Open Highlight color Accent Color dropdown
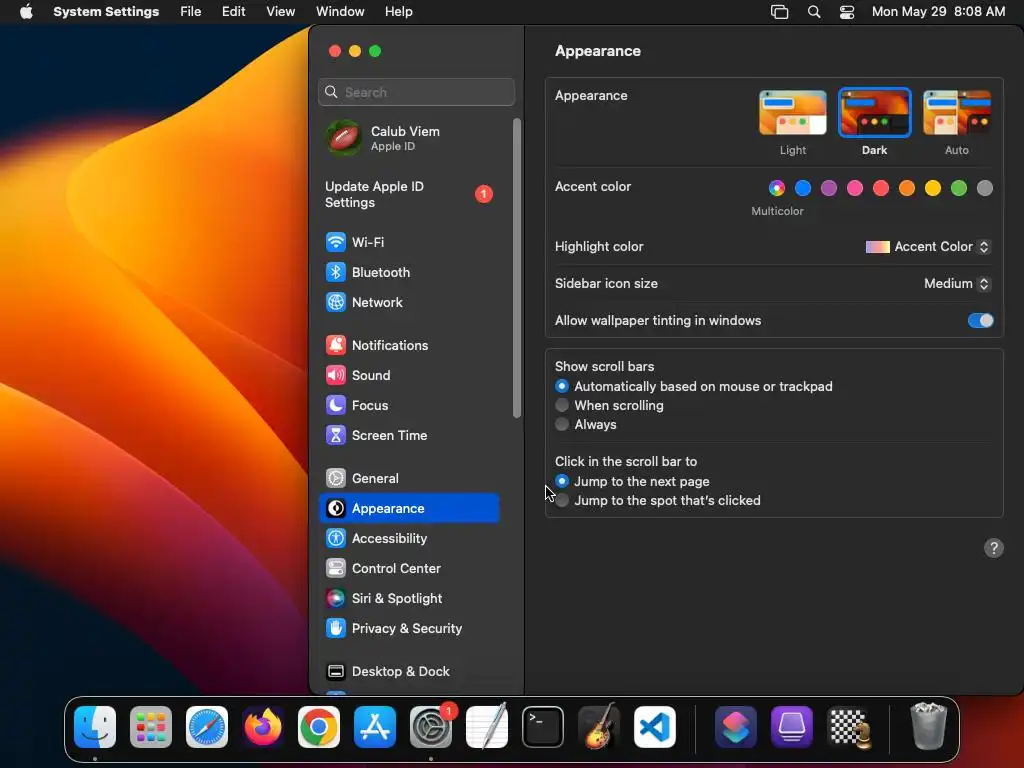 point(928,247)
